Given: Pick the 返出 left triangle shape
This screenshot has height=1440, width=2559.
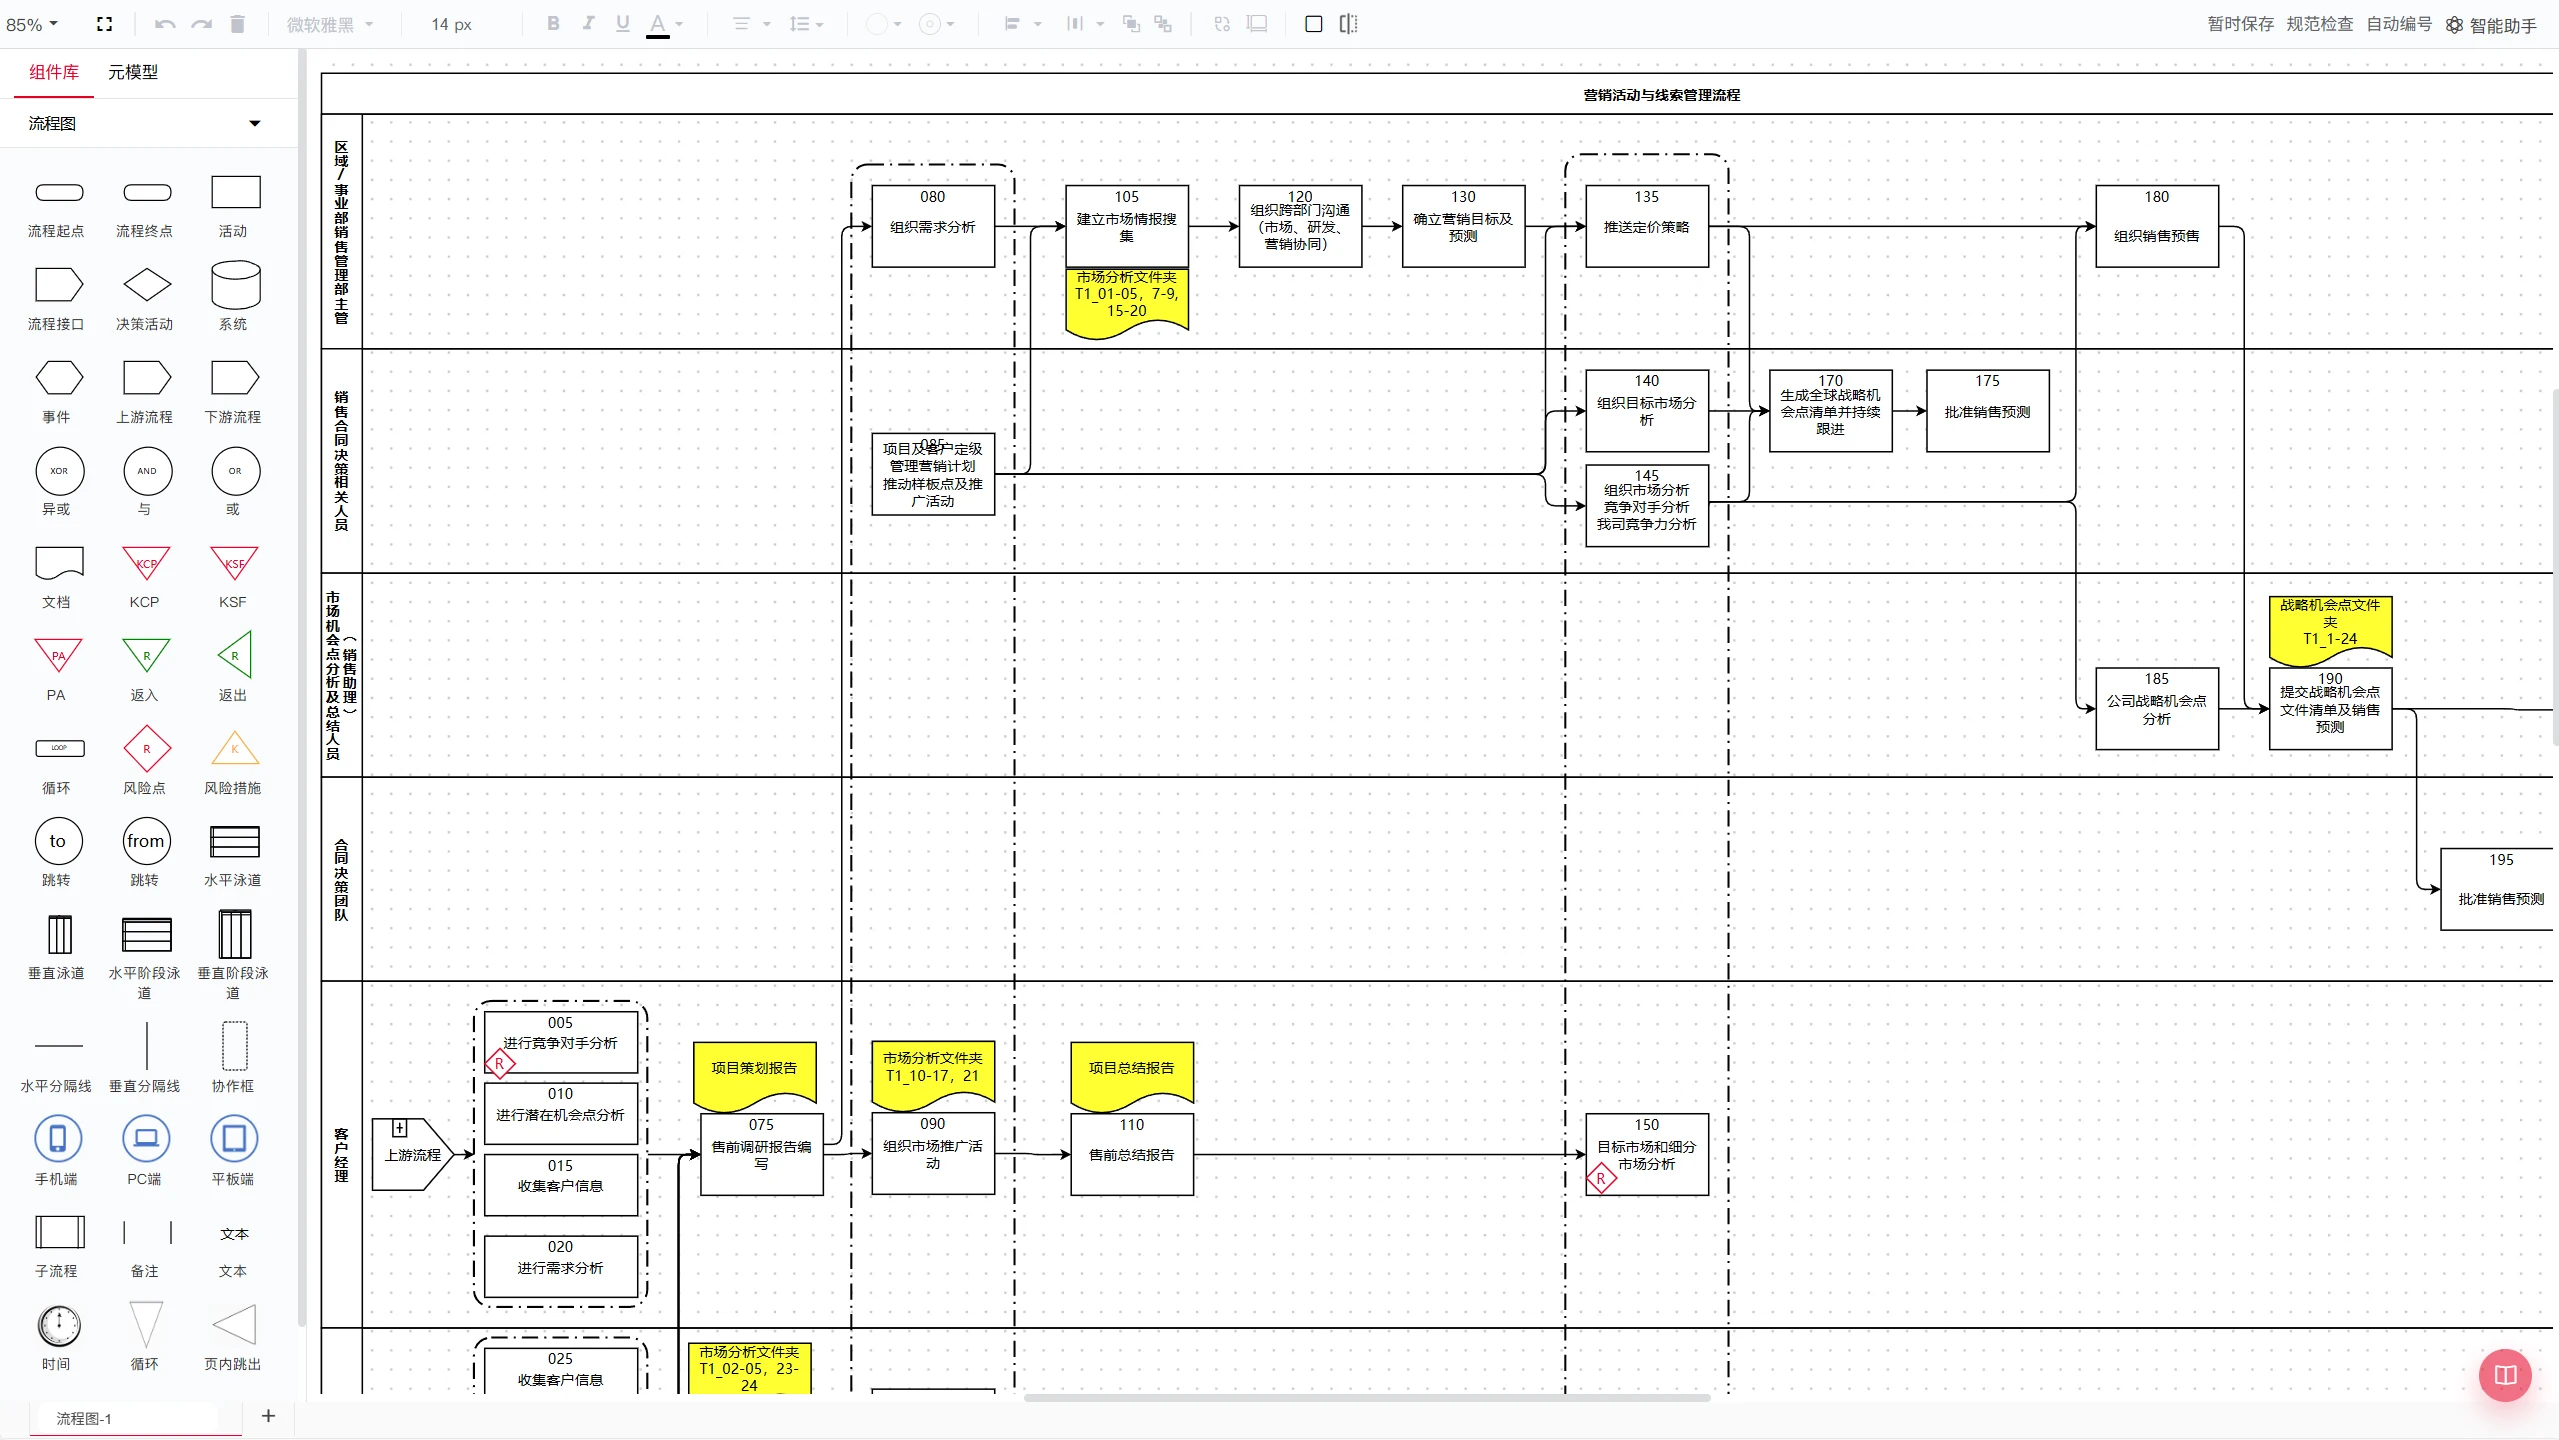Looking at the screenshot, I should 235,656.
